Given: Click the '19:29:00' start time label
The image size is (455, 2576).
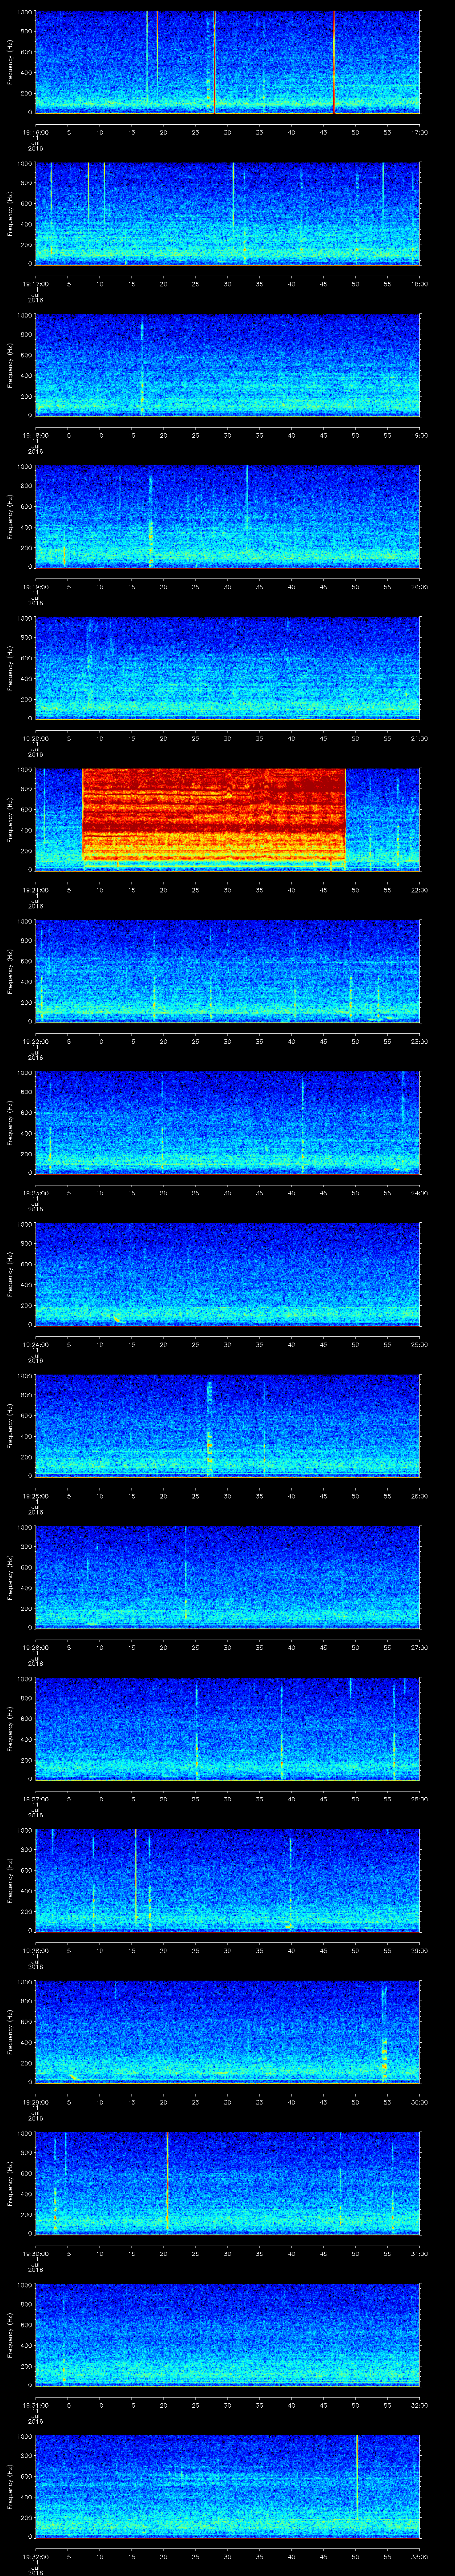Looking at the screenshot, I should tap(36, 2101).
